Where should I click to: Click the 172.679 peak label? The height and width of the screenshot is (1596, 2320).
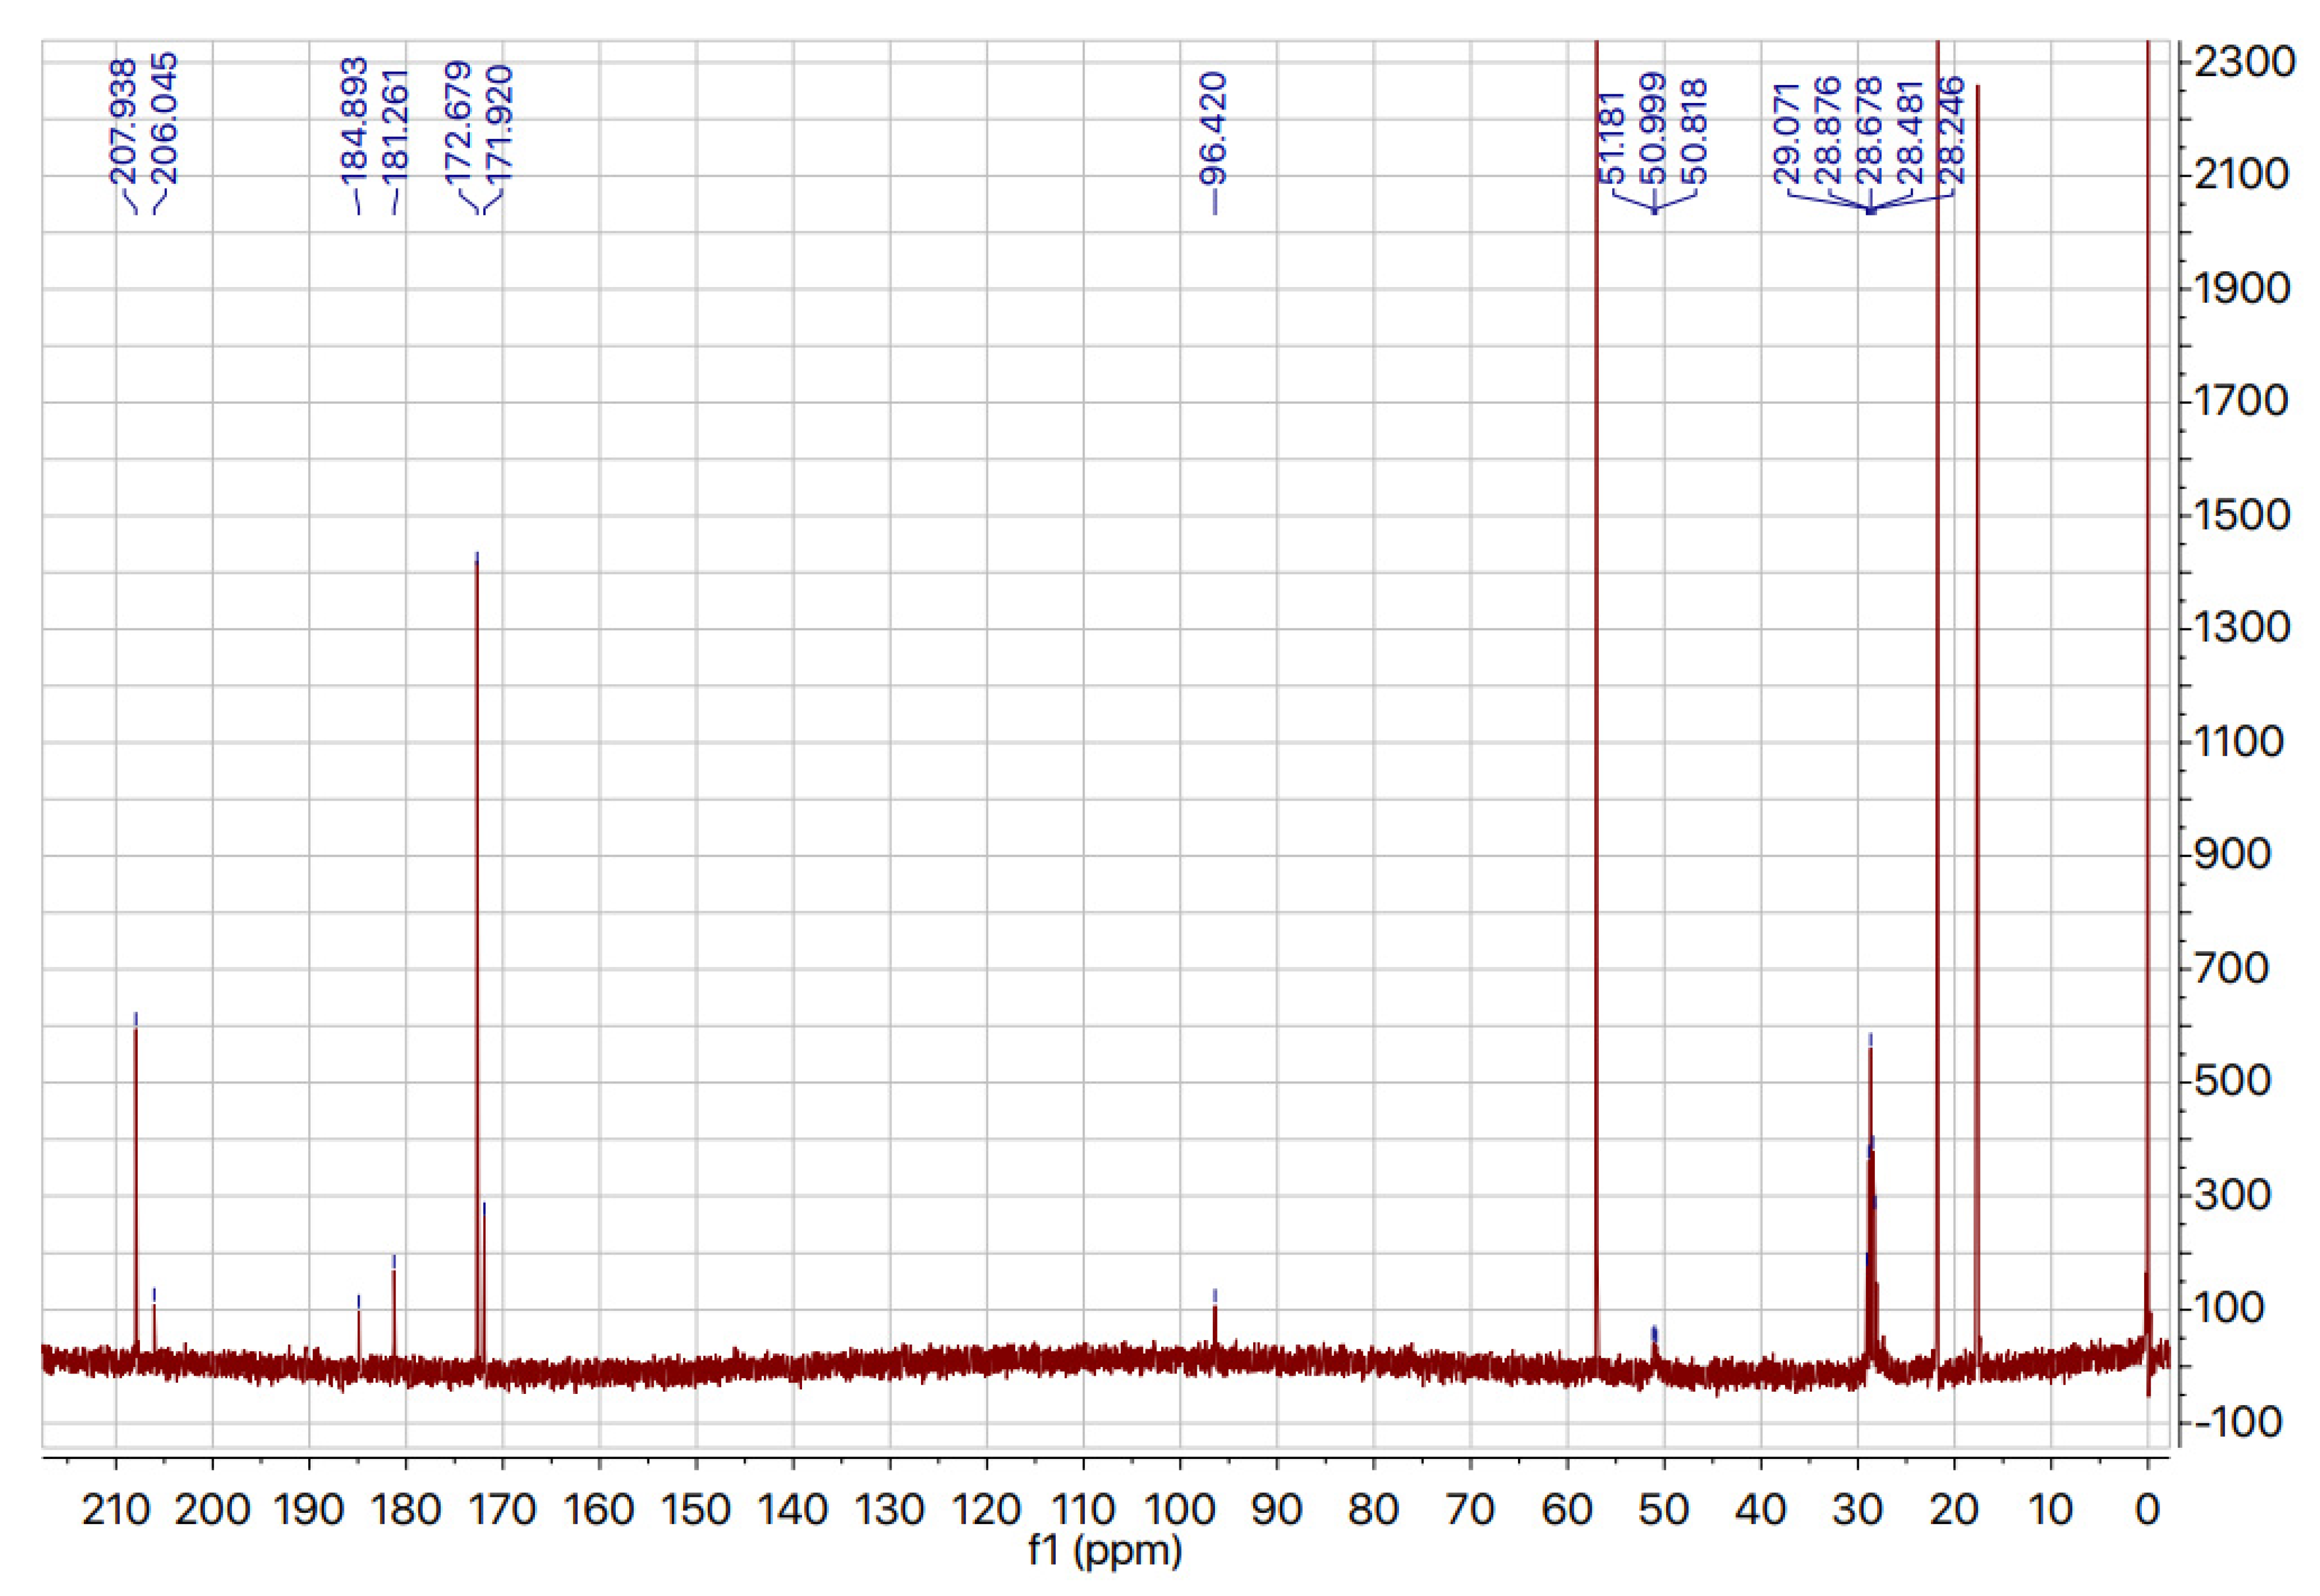tap(458, 123)
